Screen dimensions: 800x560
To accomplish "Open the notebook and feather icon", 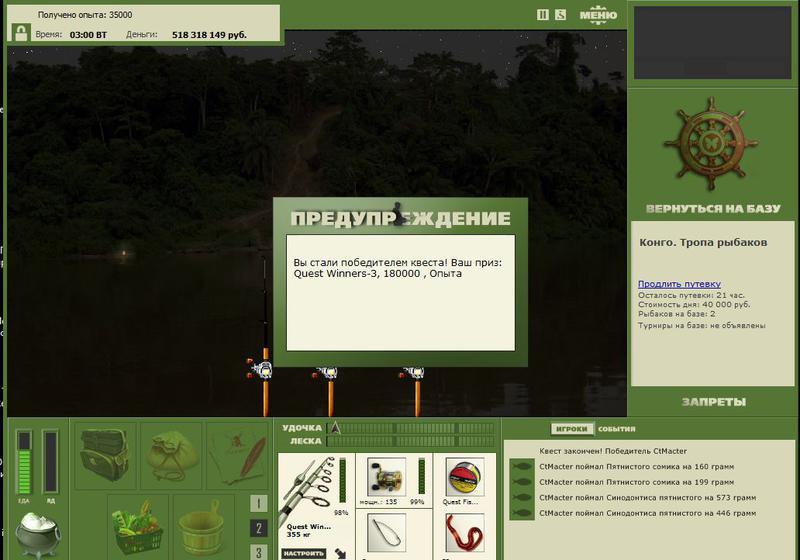I will point(237,455).
